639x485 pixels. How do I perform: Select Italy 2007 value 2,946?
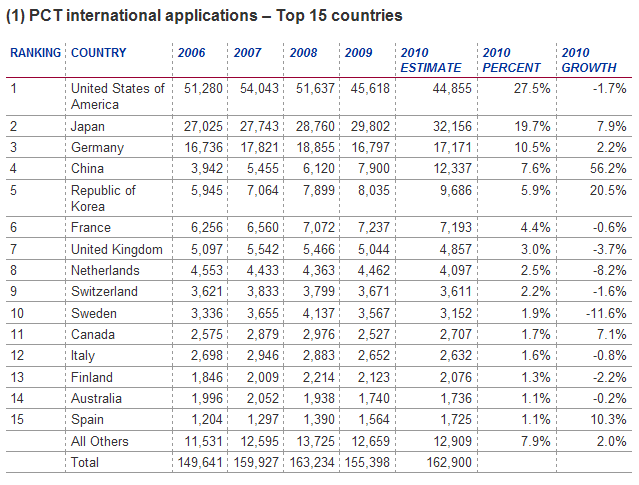coord(263,356)
